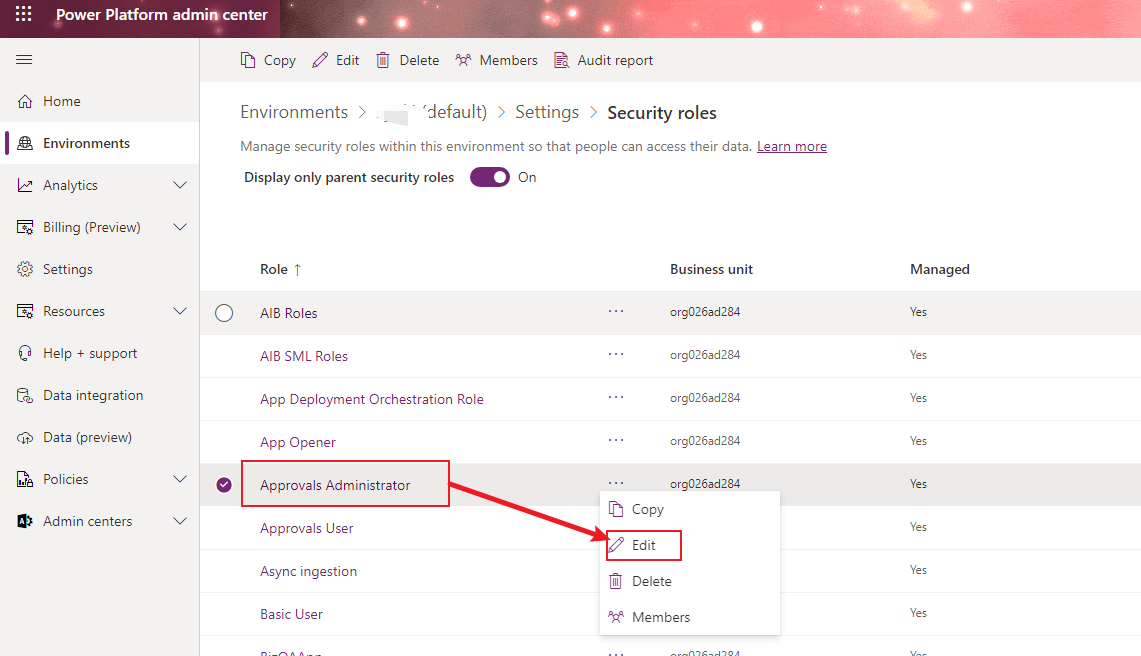1141x656 pixels.
Task: Collapse the navigation hamburger menu
Action: click(24, 60)
